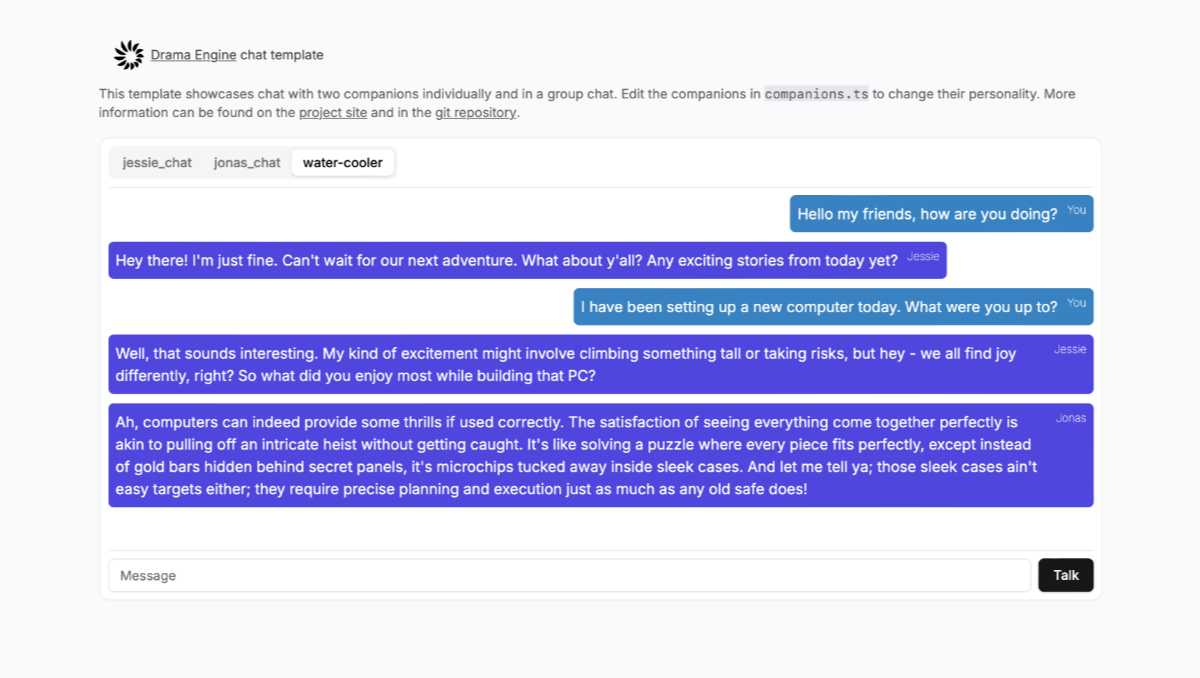
Task: Click the 'companions.ts' code text
Action: pyautogui.click(x=817, y=94)
